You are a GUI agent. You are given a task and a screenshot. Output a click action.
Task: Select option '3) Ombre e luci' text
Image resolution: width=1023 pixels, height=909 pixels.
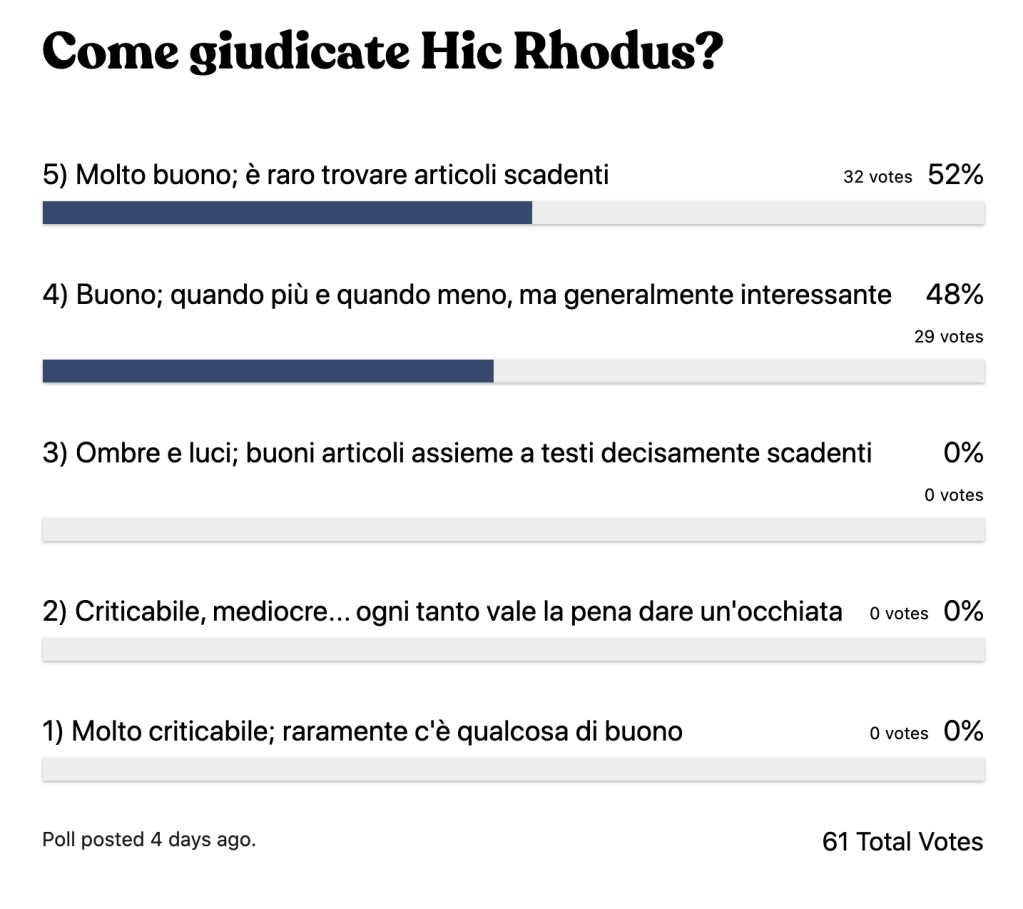[x=456, y=453]
